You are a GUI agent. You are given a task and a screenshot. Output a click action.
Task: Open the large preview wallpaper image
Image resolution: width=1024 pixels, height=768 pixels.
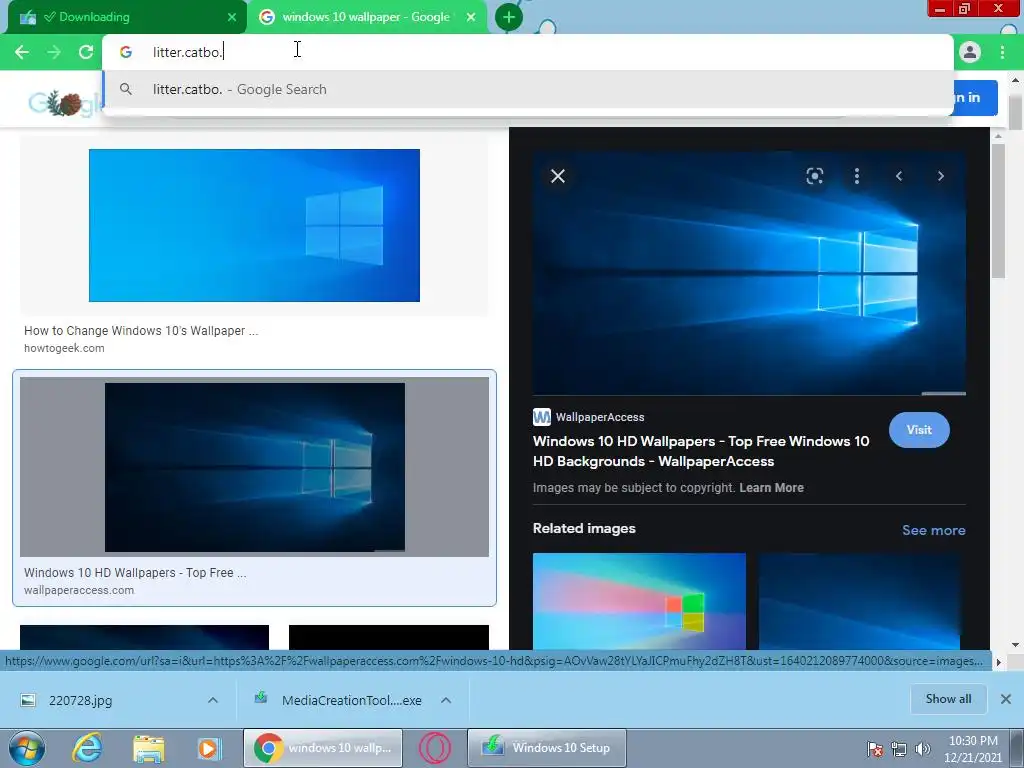point(749,273)
